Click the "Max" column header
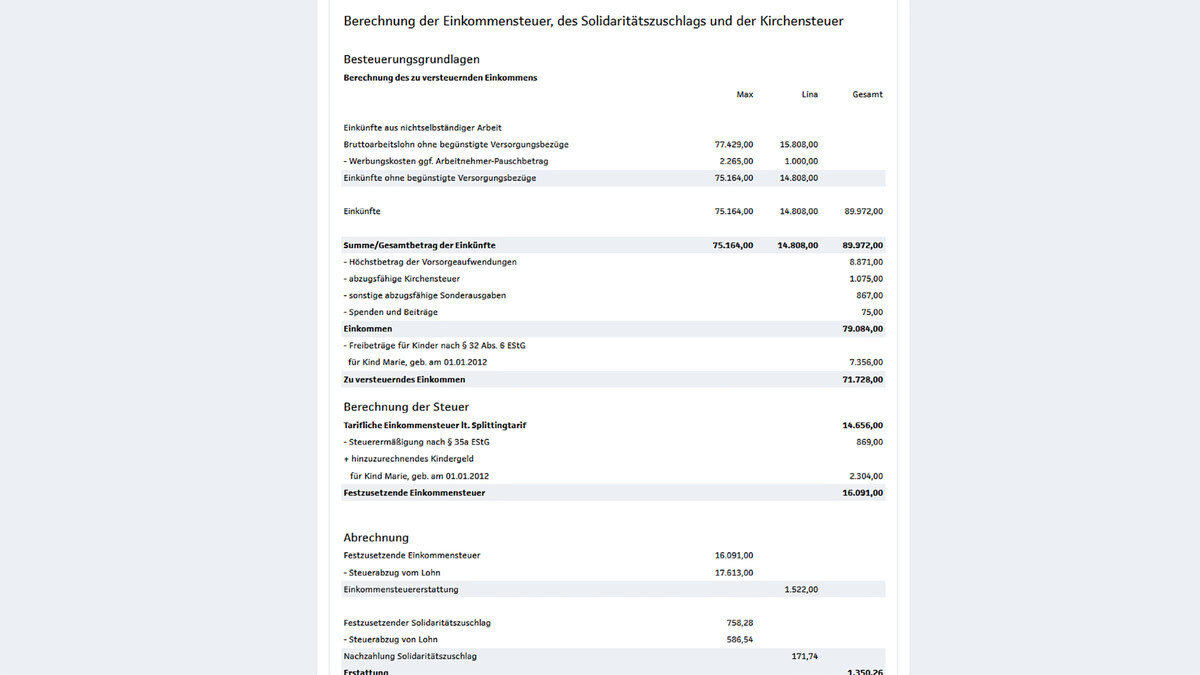Viewport: 1200px width, 675px height. pos(745,95)
